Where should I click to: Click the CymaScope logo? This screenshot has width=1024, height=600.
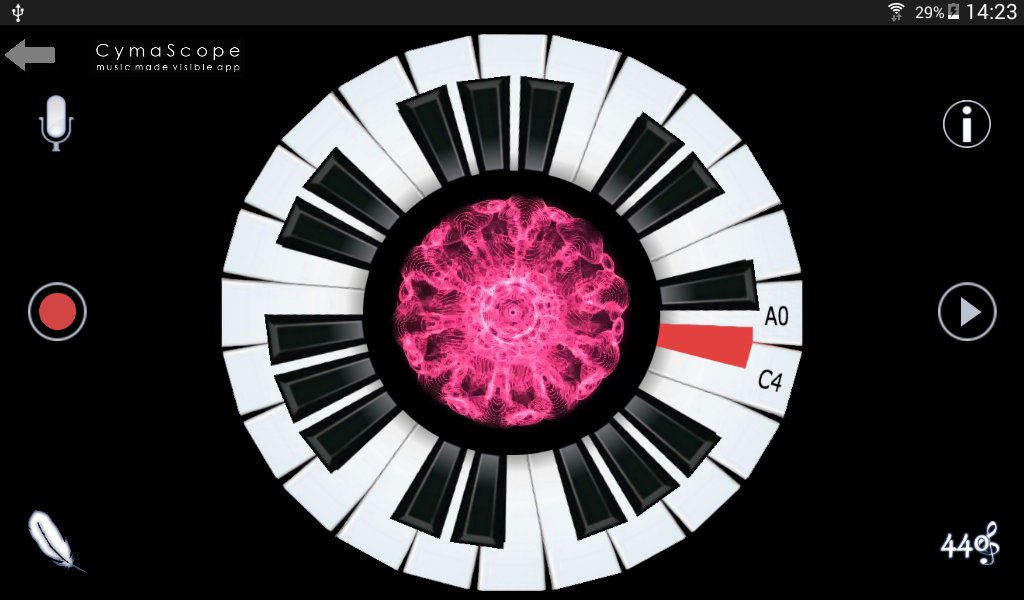pyautogui.click(x=168, y=57)
